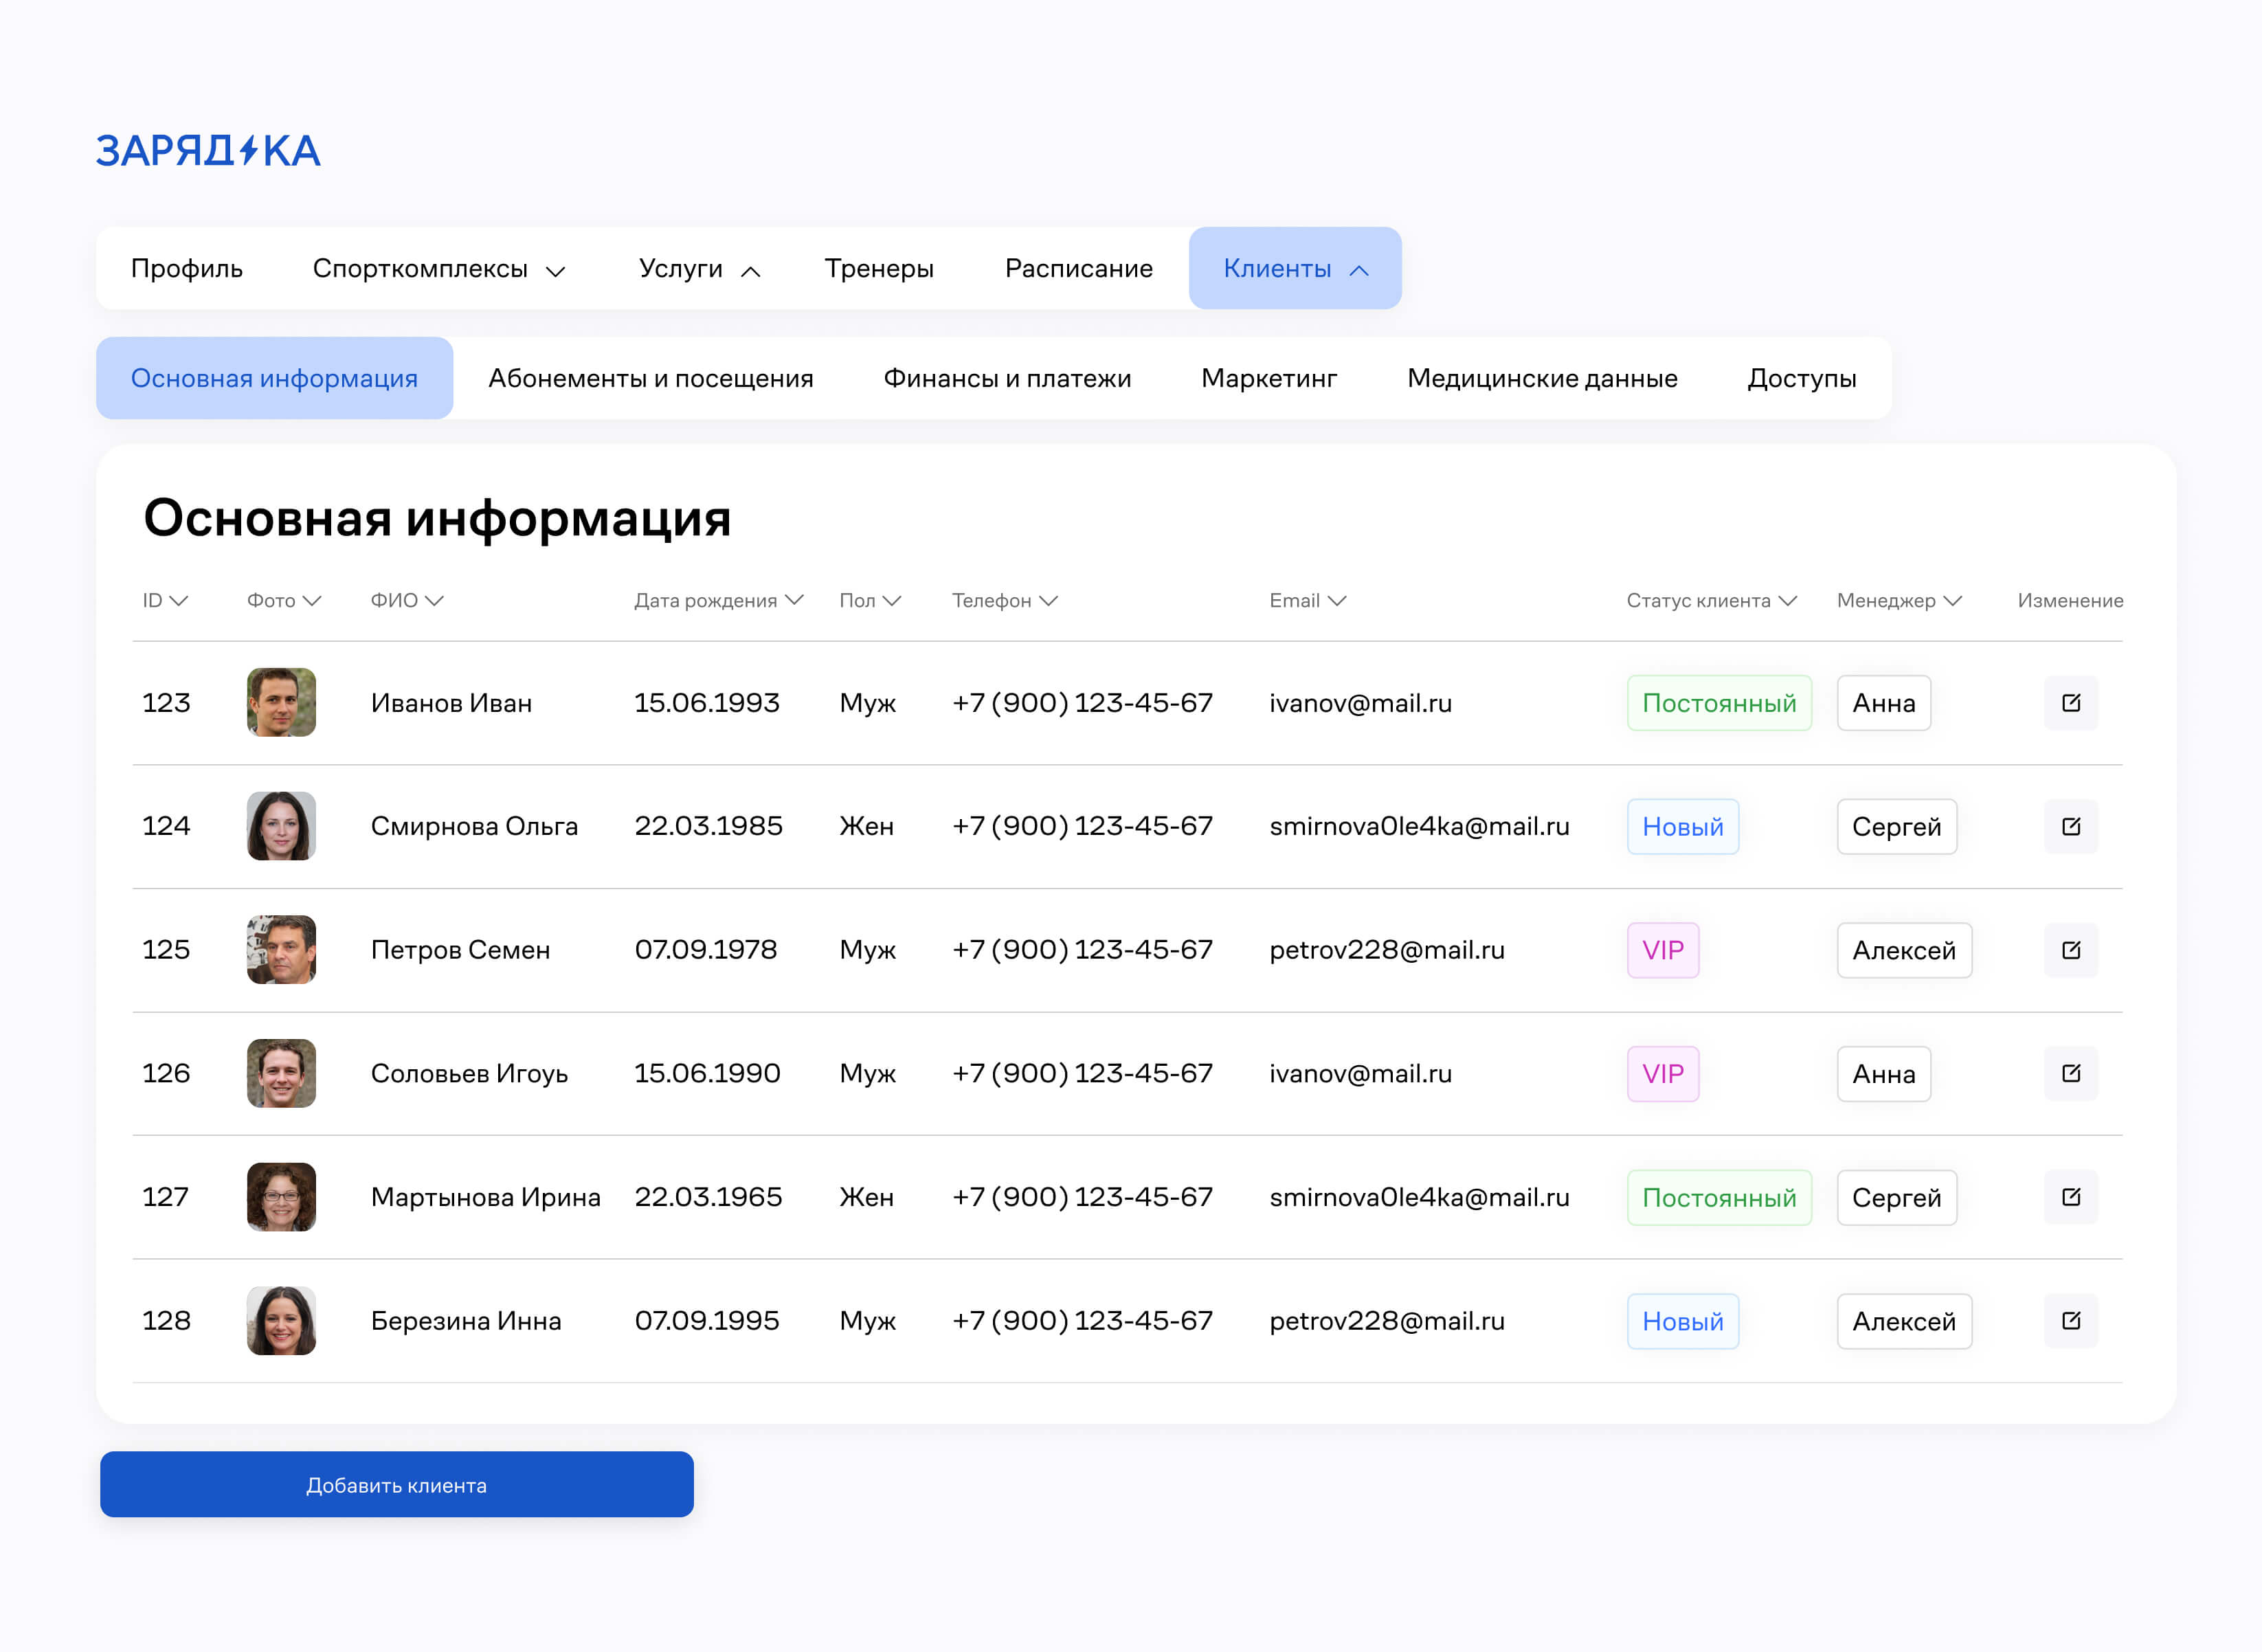Image resolution: width=2262 pixels, height=1652 pixels.
Task: Open the Фото column dropdown
Action: click(284, 600)
